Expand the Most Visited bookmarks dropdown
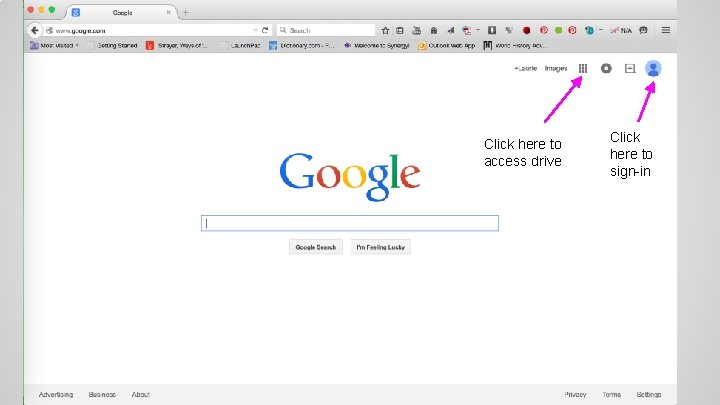This screenshot has height=405, width=720. coord(54,45)
